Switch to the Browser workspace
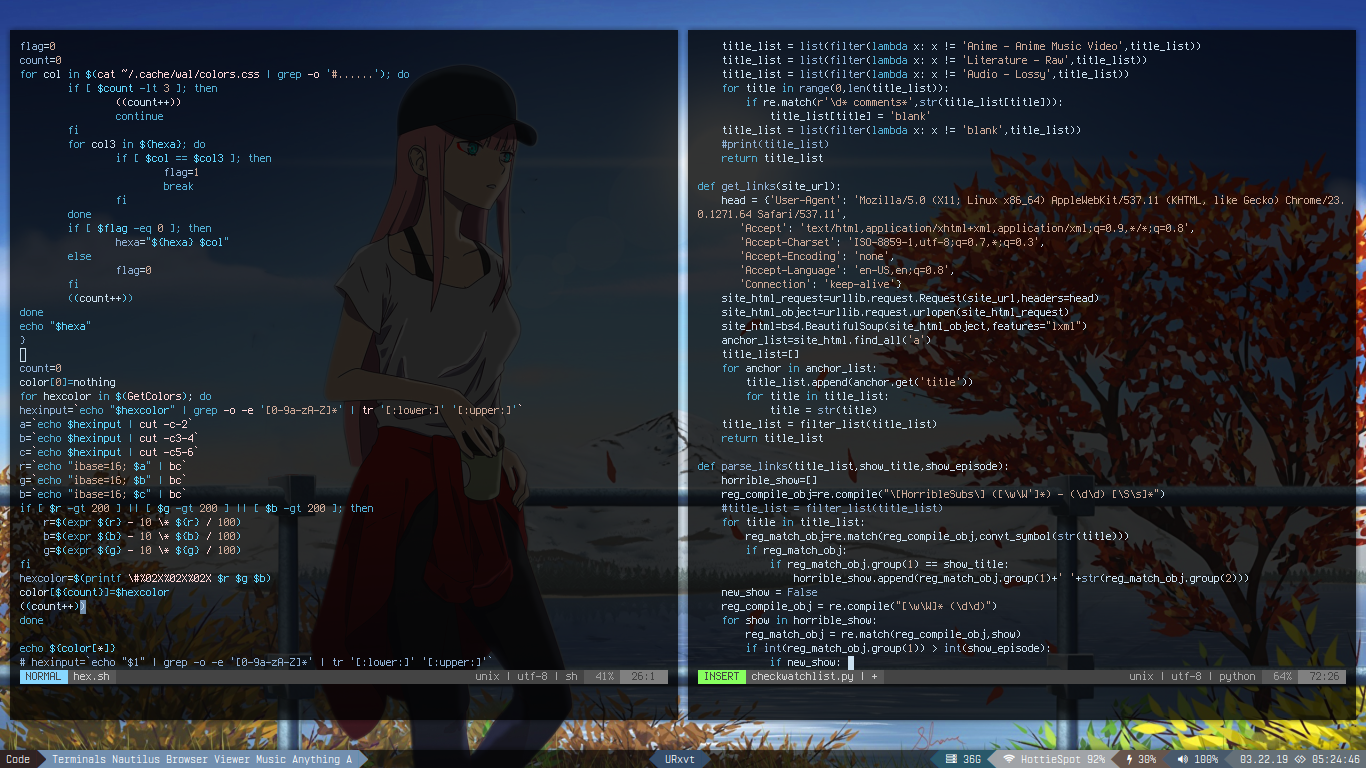1366x768 pixels. (188, 759)
